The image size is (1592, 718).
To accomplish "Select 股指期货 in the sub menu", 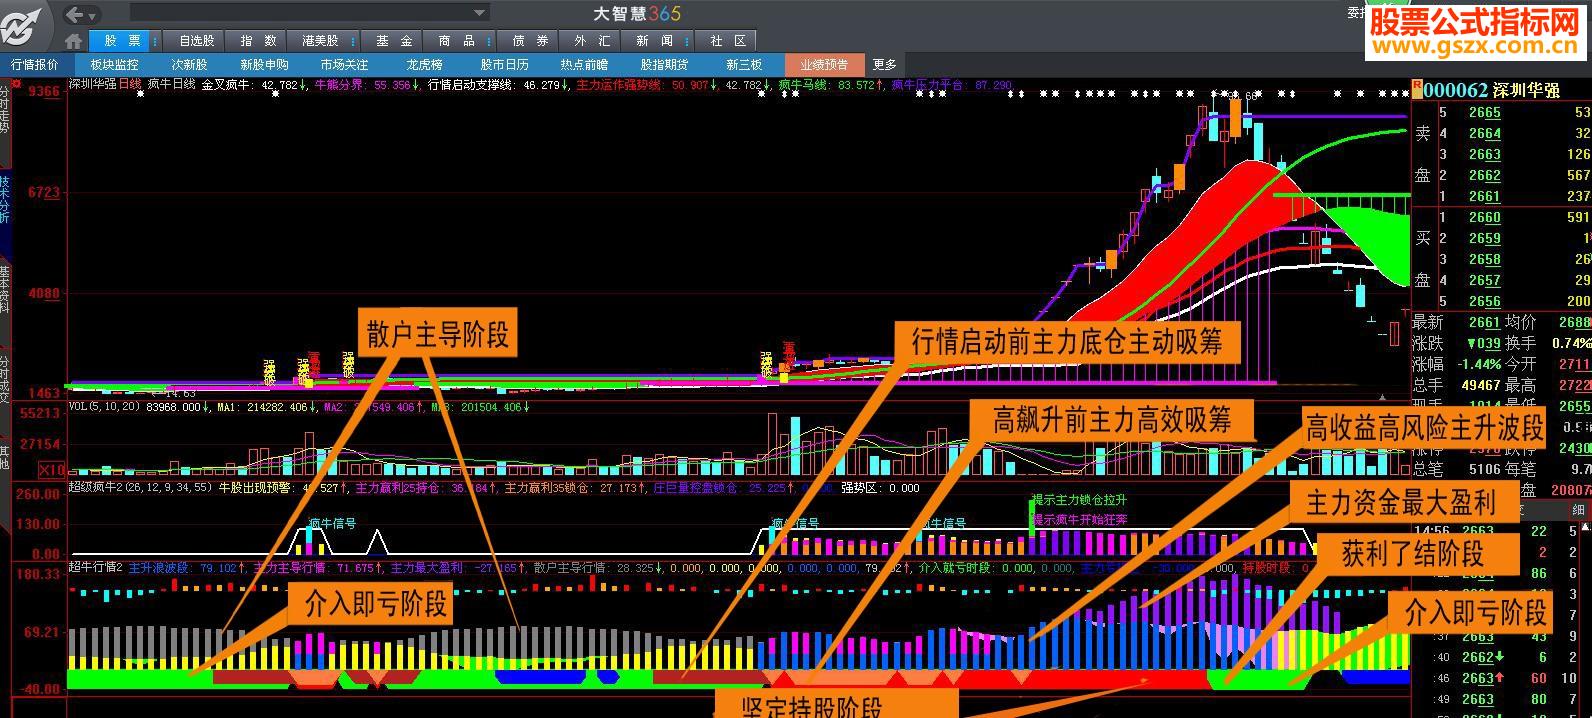I will (664, 65).
